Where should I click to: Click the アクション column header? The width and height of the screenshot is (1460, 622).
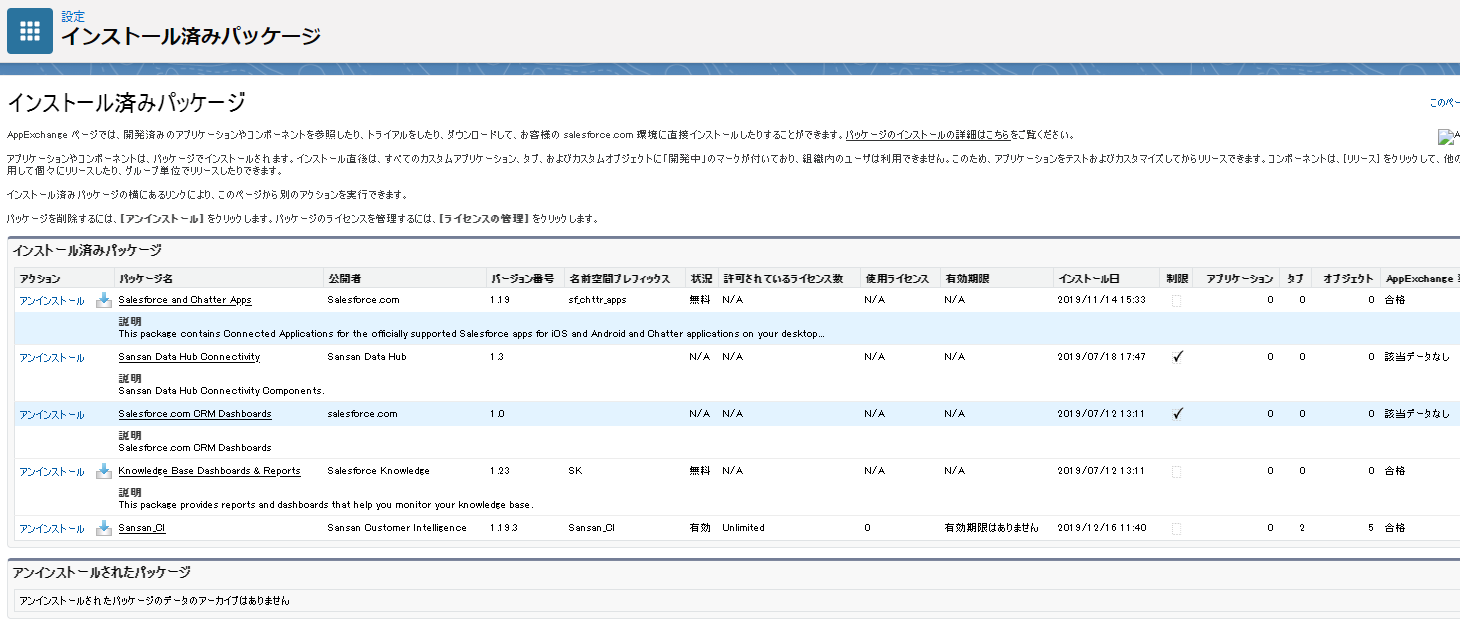[40, 278]
